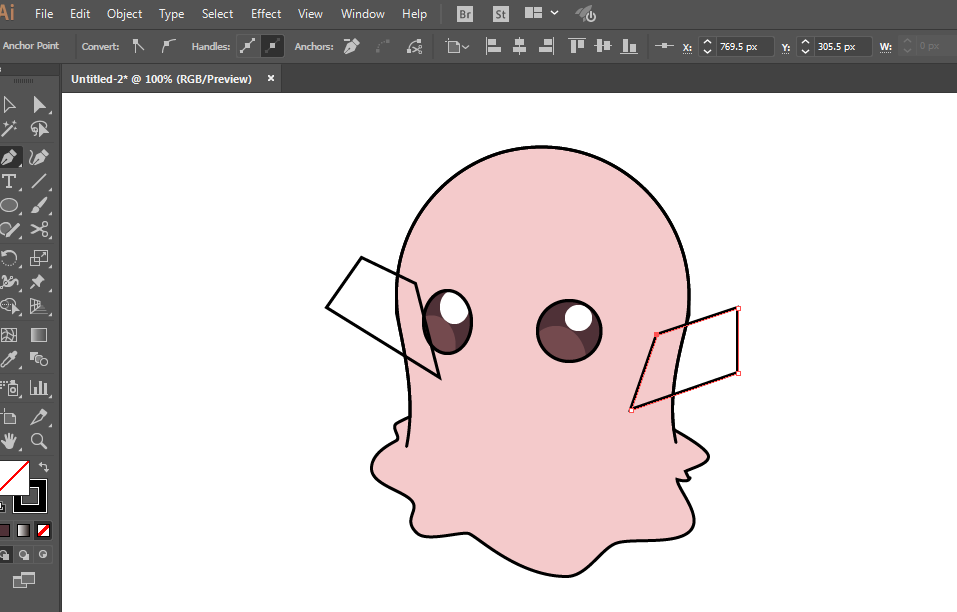This screenshot has height=612, width=957.
Task: Toggle show handles for multiple selected anchors
Action: coord(247,46)
